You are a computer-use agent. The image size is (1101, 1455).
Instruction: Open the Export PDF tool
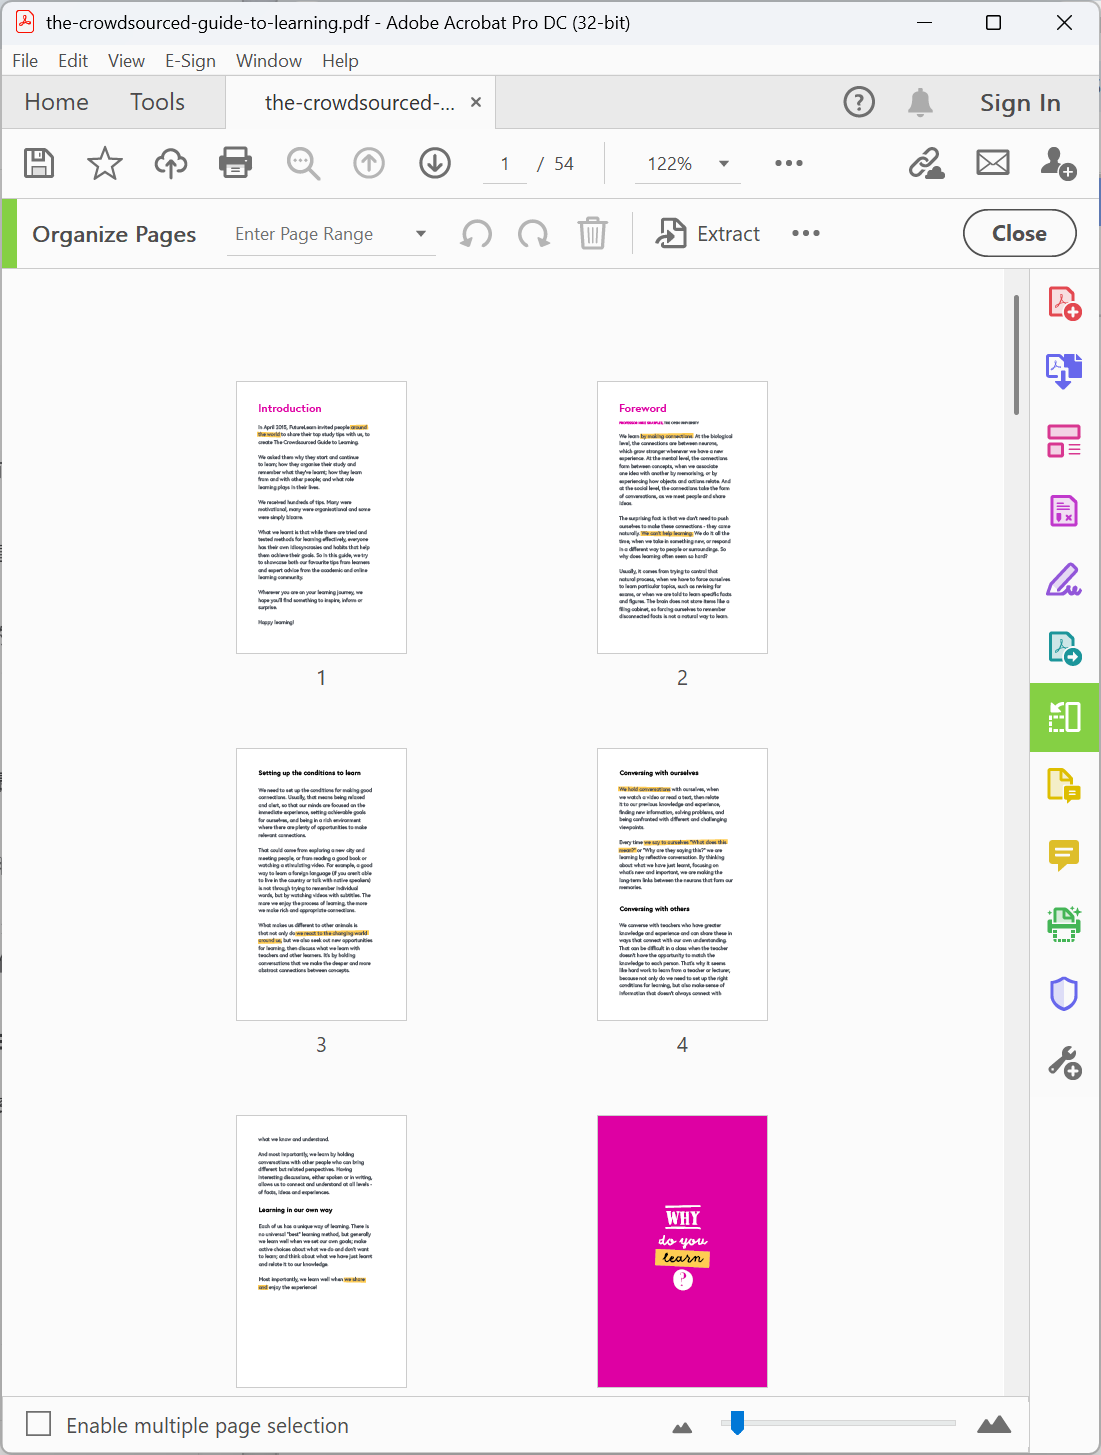[1064, 370]
